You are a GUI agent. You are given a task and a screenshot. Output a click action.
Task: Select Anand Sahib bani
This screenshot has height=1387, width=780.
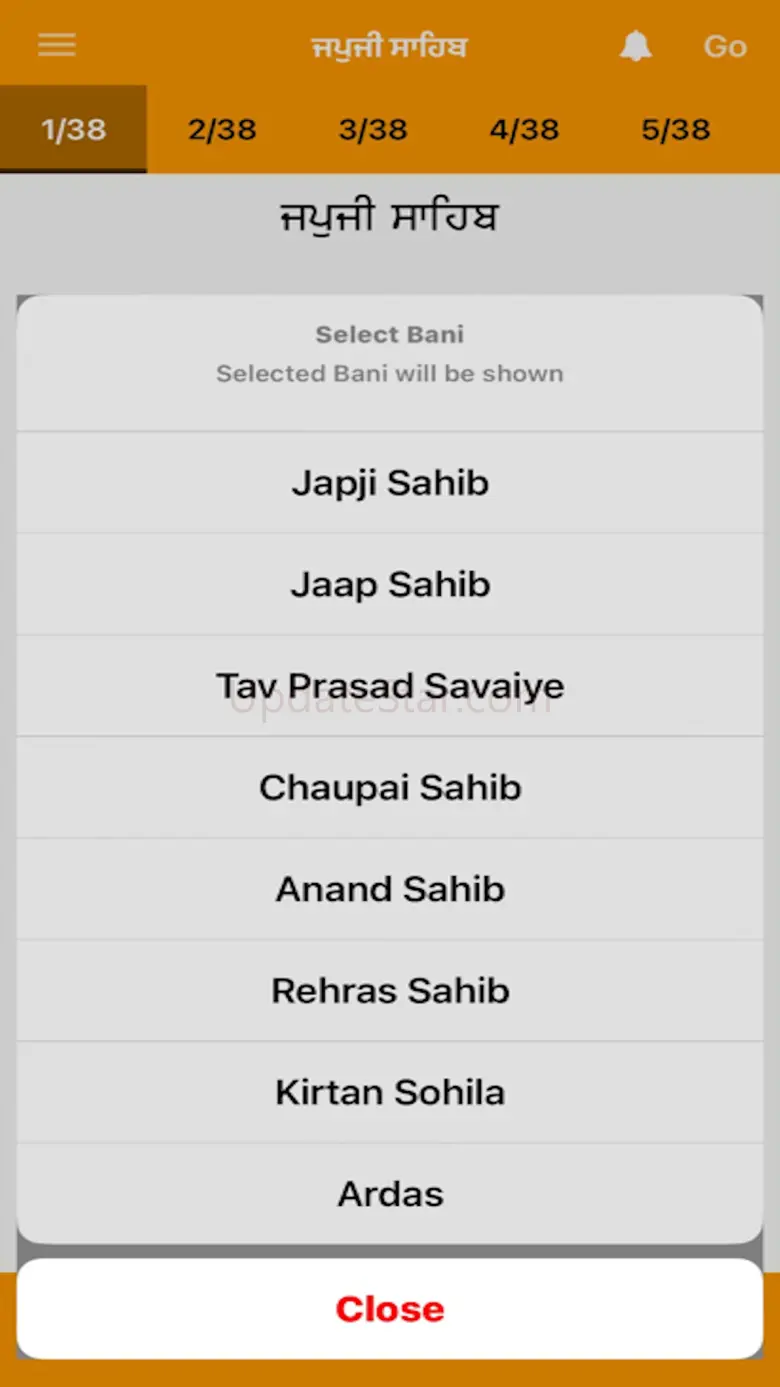390,889
